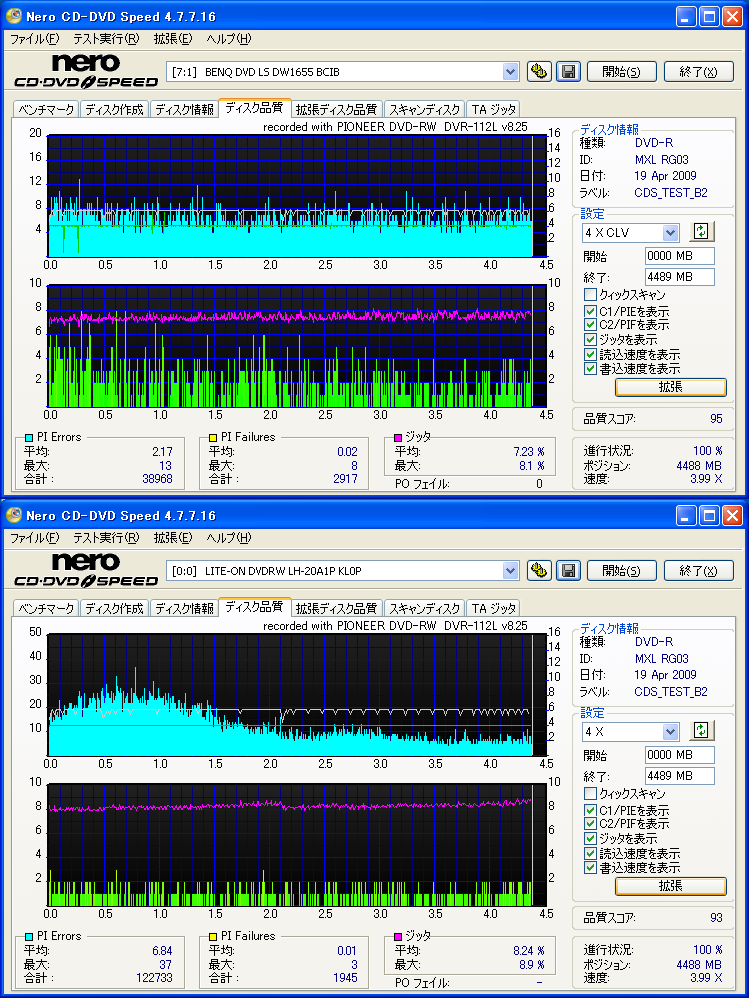
Task: Switch to TA ジッタ tab in LITE-ON window
Action: pos(494,608)
